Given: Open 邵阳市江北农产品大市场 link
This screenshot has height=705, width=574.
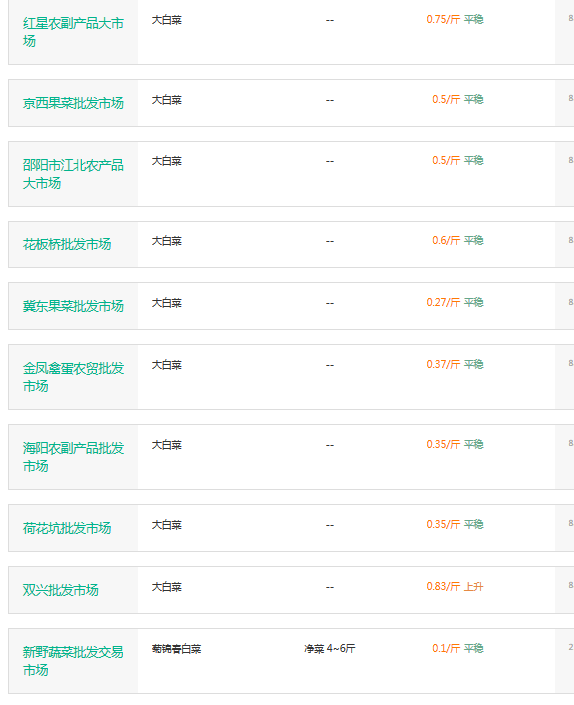Looking at the screenshot, I should click(x=73, y=174).
